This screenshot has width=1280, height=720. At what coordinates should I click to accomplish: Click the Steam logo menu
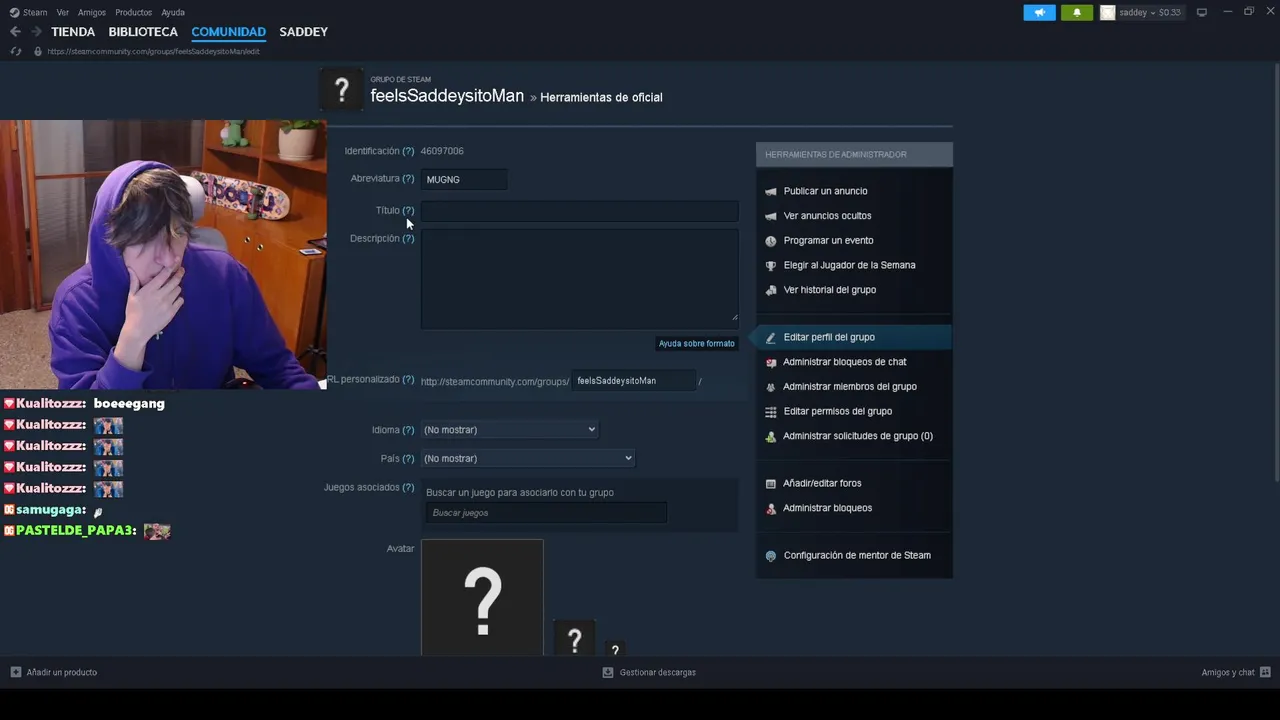14,12
